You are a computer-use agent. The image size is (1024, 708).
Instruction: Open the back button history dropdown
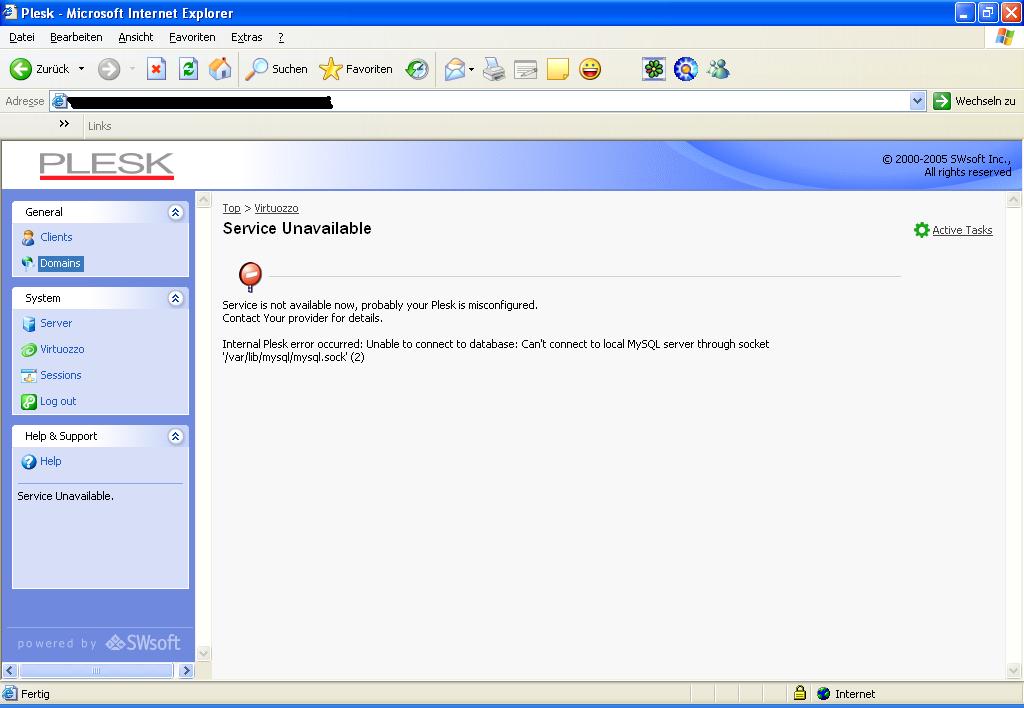click(82, 69)
